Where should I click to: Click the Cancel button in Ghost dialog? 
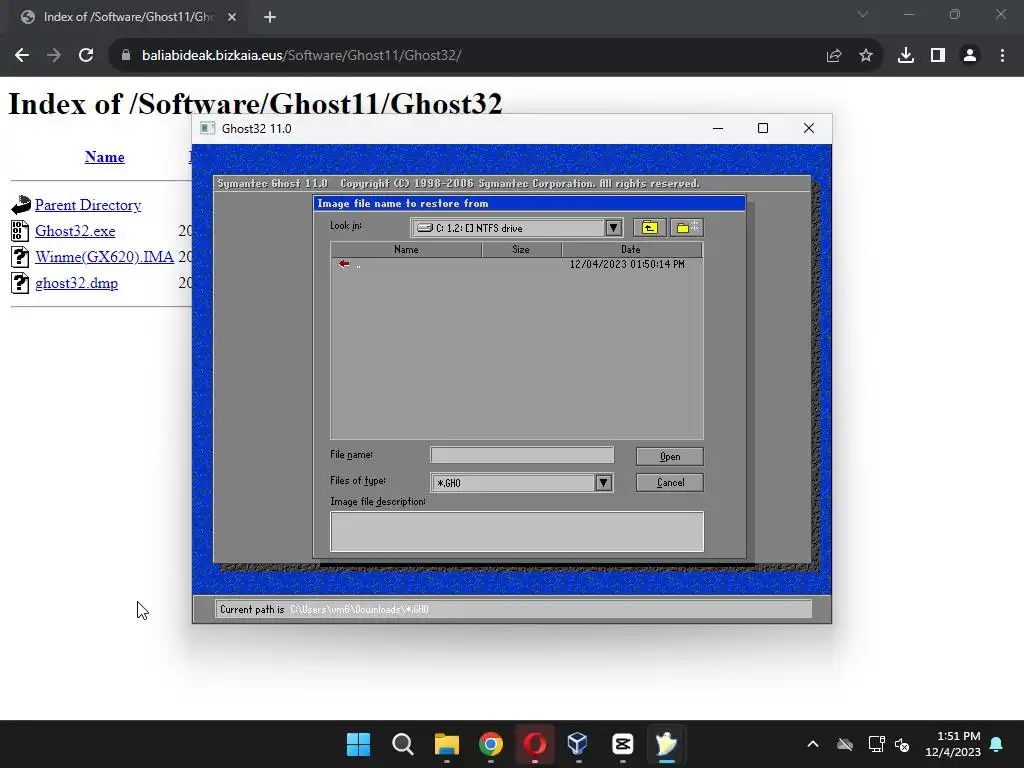coord(669,483)
